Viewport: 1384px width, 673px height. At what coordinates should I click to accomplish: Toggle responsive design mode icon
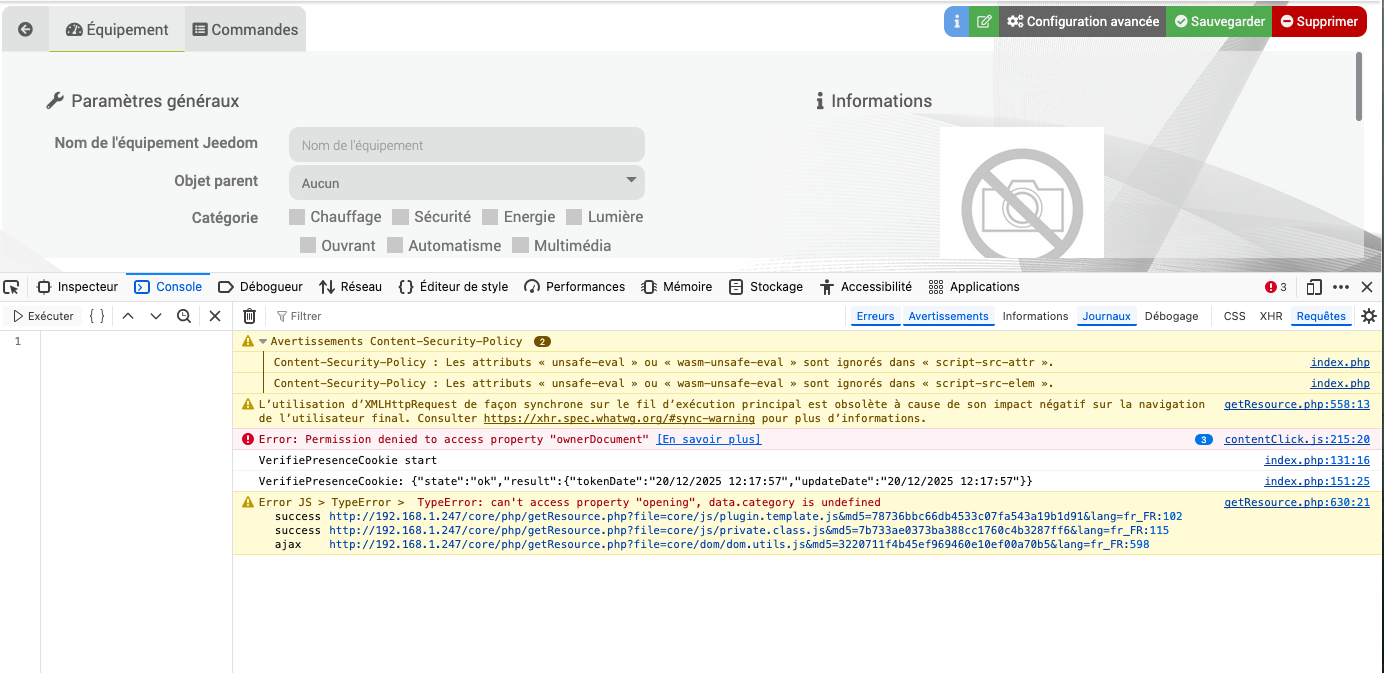1314,287
